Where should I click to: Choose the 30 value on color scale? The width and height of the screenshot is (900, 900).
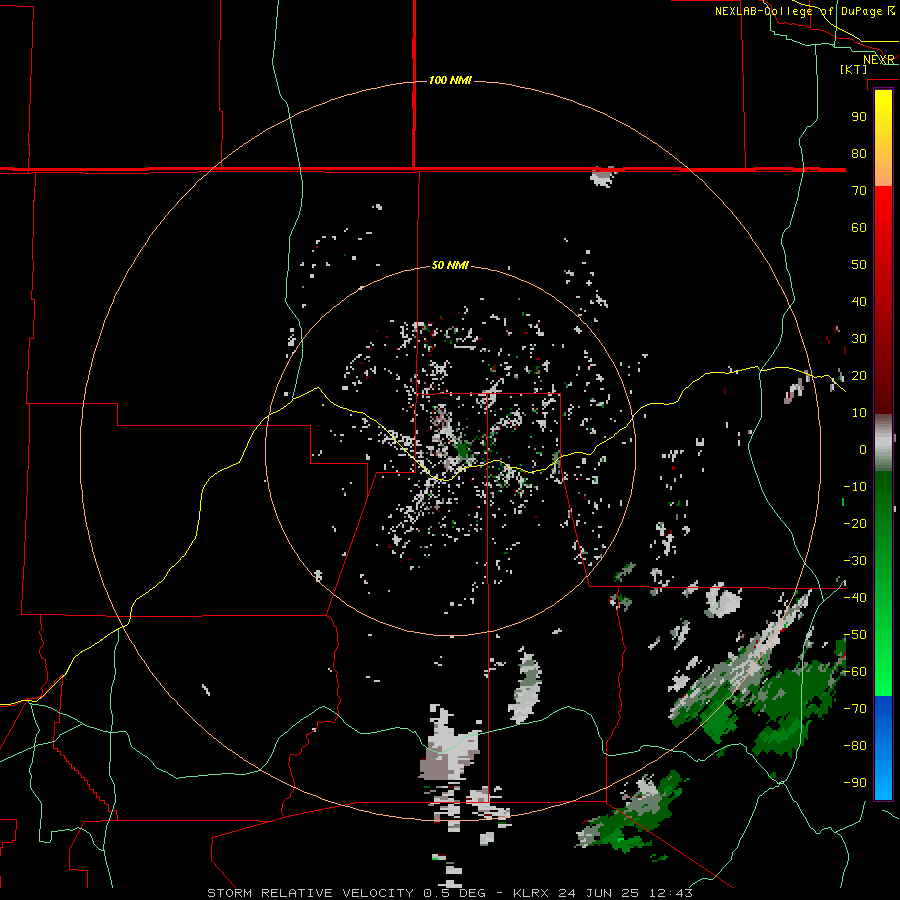[859, 339]
